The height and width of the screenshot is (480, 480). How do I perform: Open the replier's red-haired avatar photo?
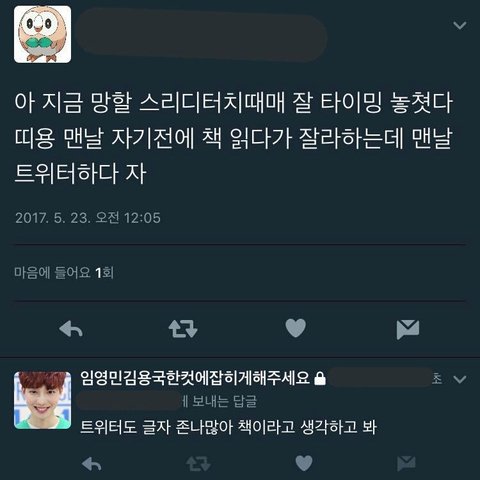42,400
